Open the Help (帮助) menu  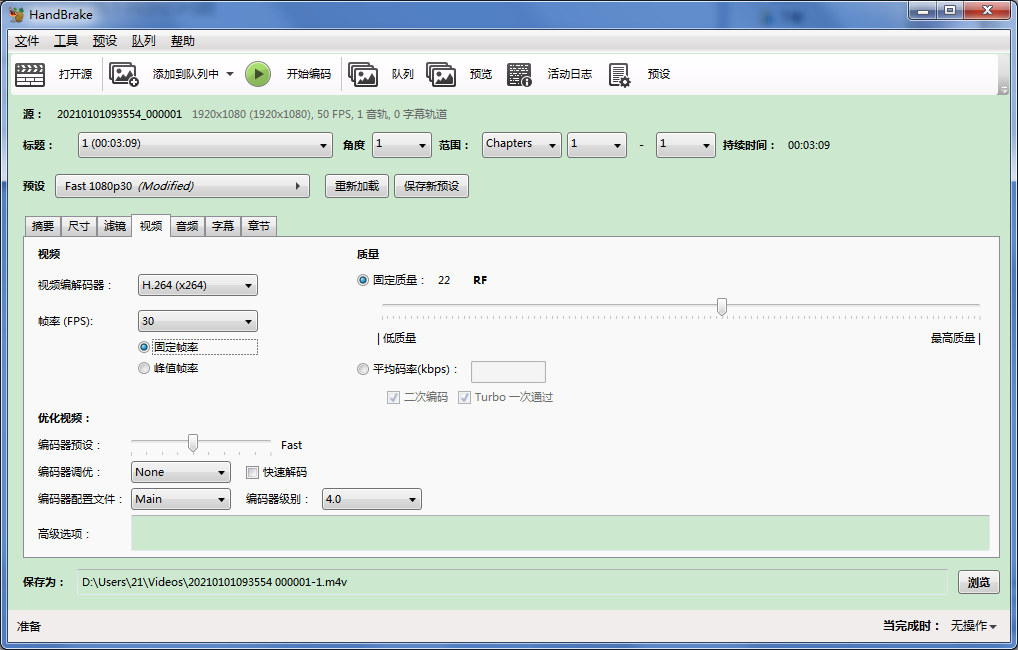point(182,41)
